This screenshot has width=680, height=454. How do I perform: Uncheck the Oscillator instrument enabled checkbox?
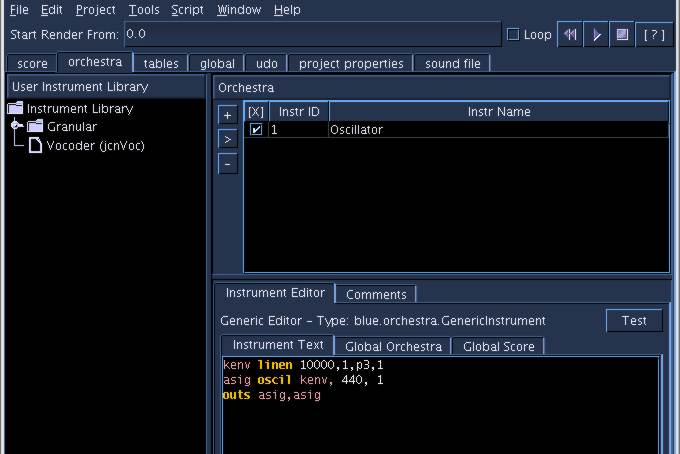pos(256,130)
